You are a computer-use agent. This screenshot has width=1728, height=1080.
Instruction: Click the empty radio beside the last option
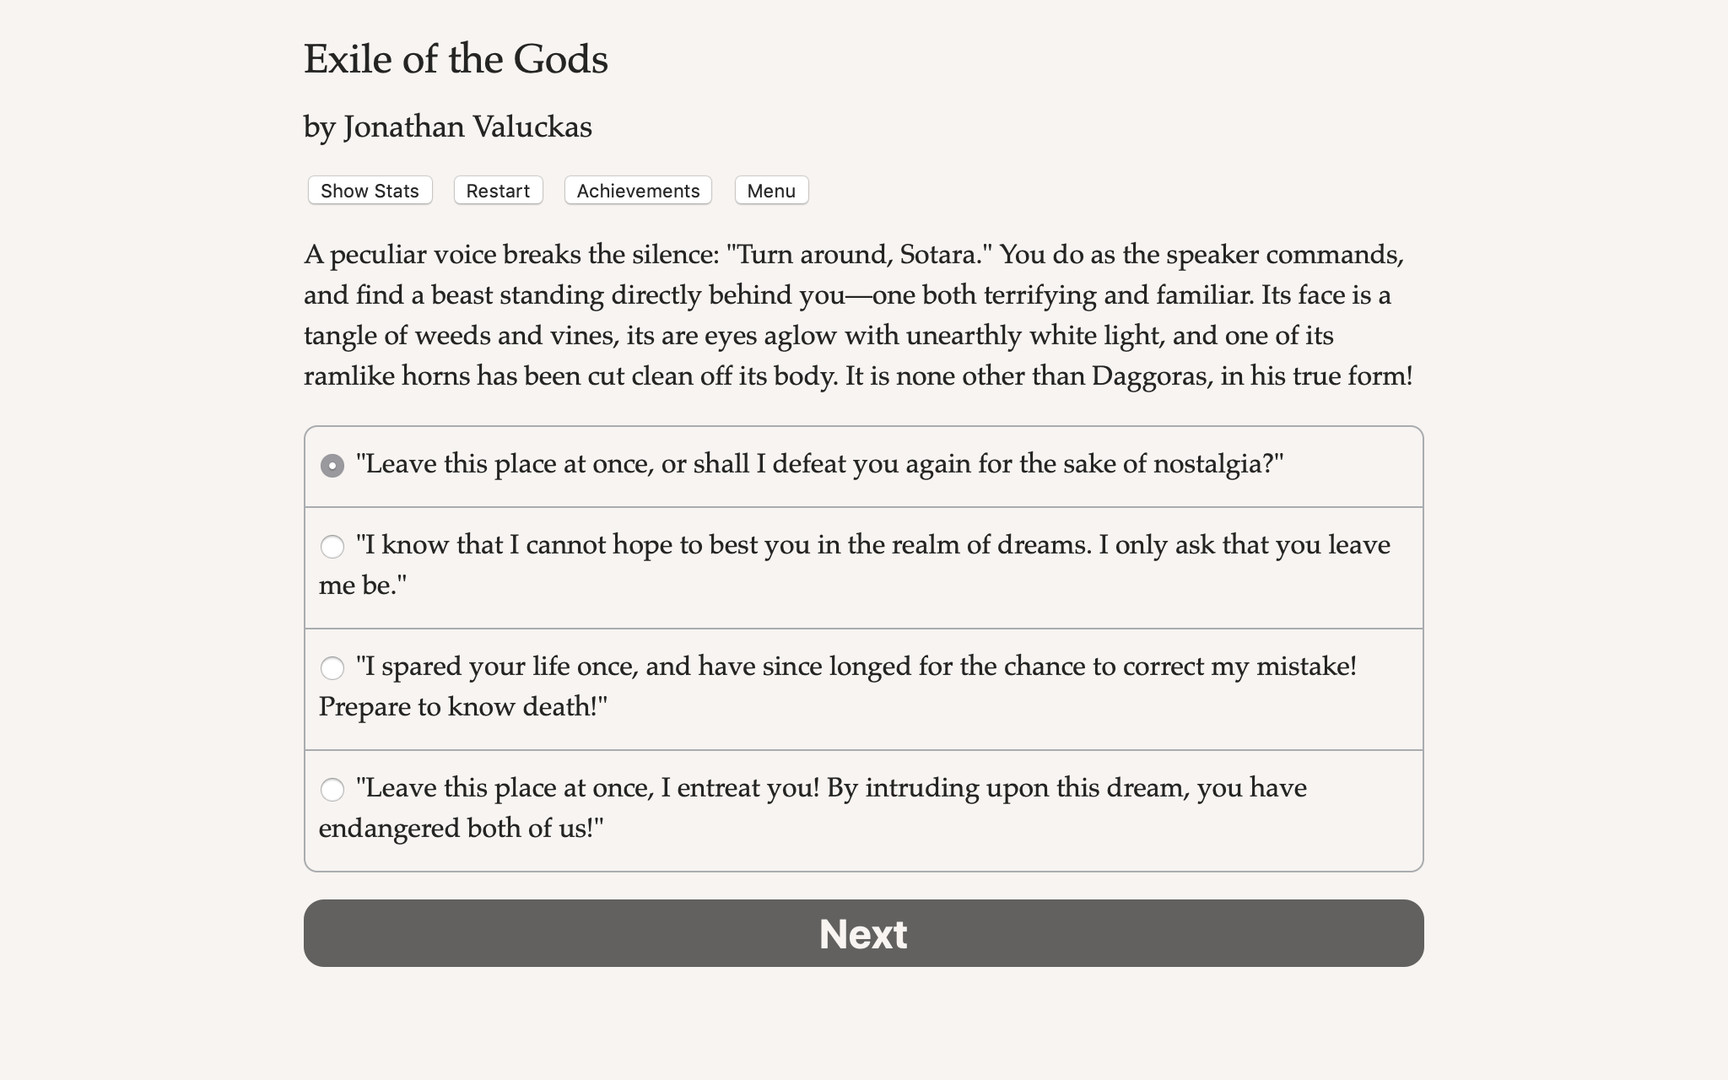click(332, 789)
